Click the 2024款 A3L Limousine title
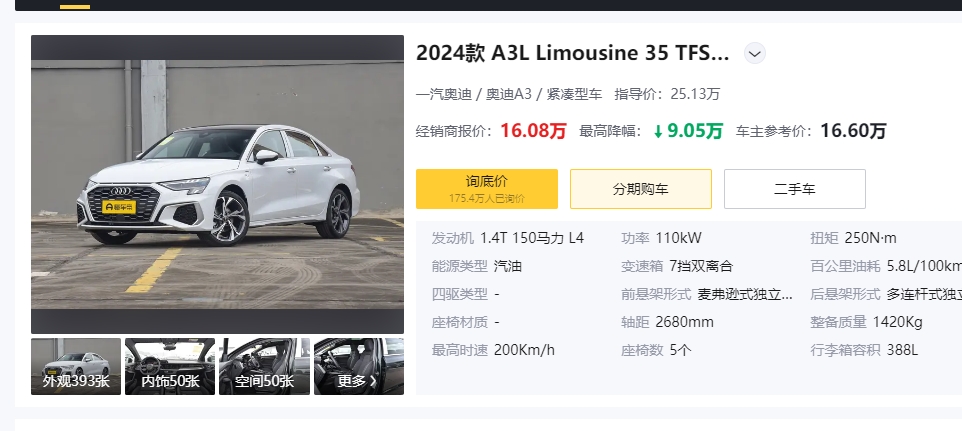The width and height of the screenshot is (962, 431). point(572,53)
